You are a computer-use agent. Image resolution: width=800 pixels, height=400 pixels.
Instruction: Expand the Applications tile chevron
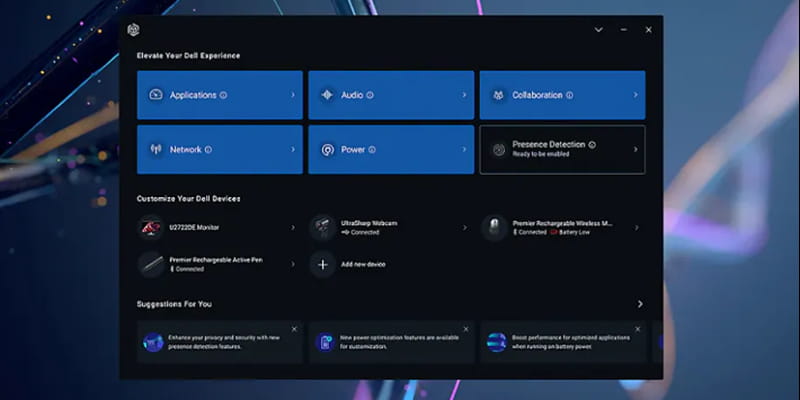(293, 95)
